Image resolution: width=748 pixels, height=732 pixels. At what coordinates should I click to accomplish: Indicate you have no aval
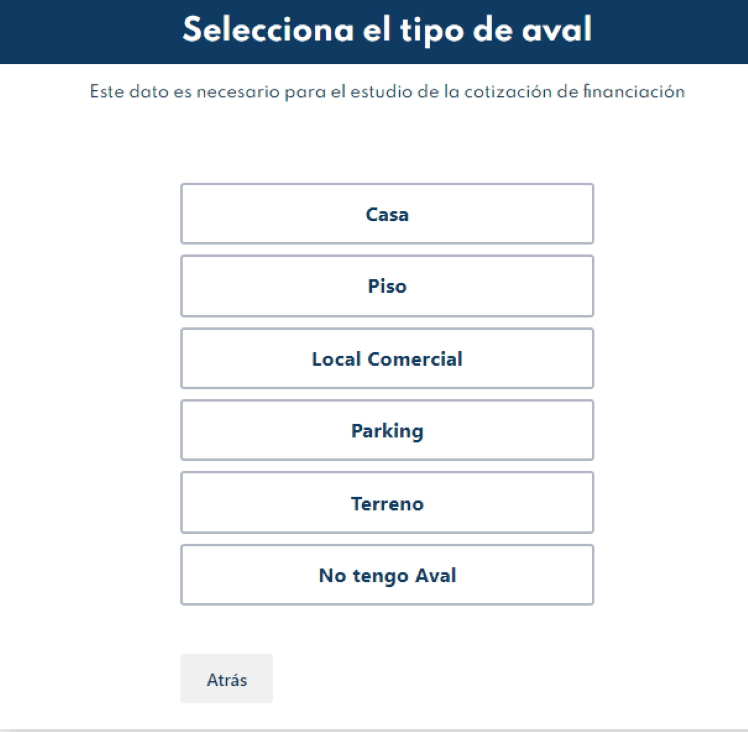coord(387,575)
